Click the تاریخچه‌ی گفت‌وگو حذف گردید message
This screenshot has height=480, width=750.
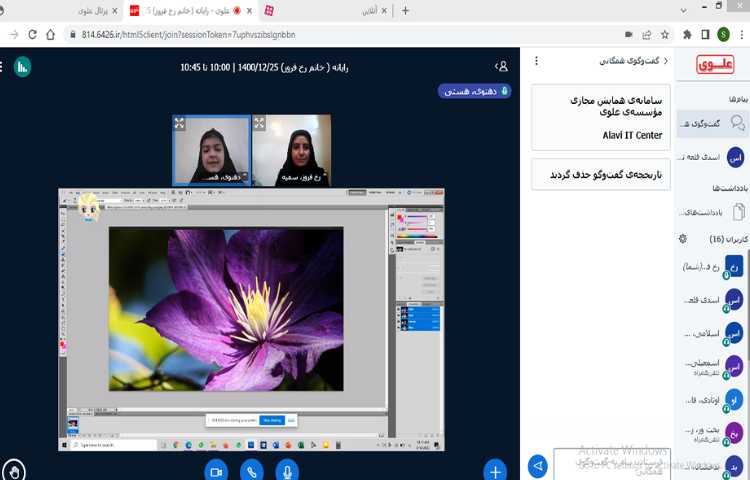[x=601, y=175]
